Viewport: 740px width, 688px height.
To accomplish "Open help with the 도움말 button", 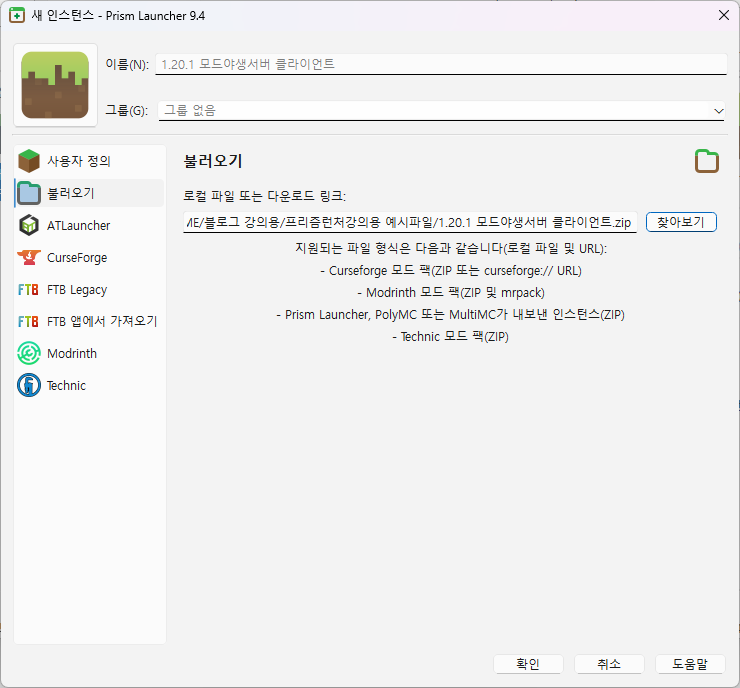I will (690, 664).
